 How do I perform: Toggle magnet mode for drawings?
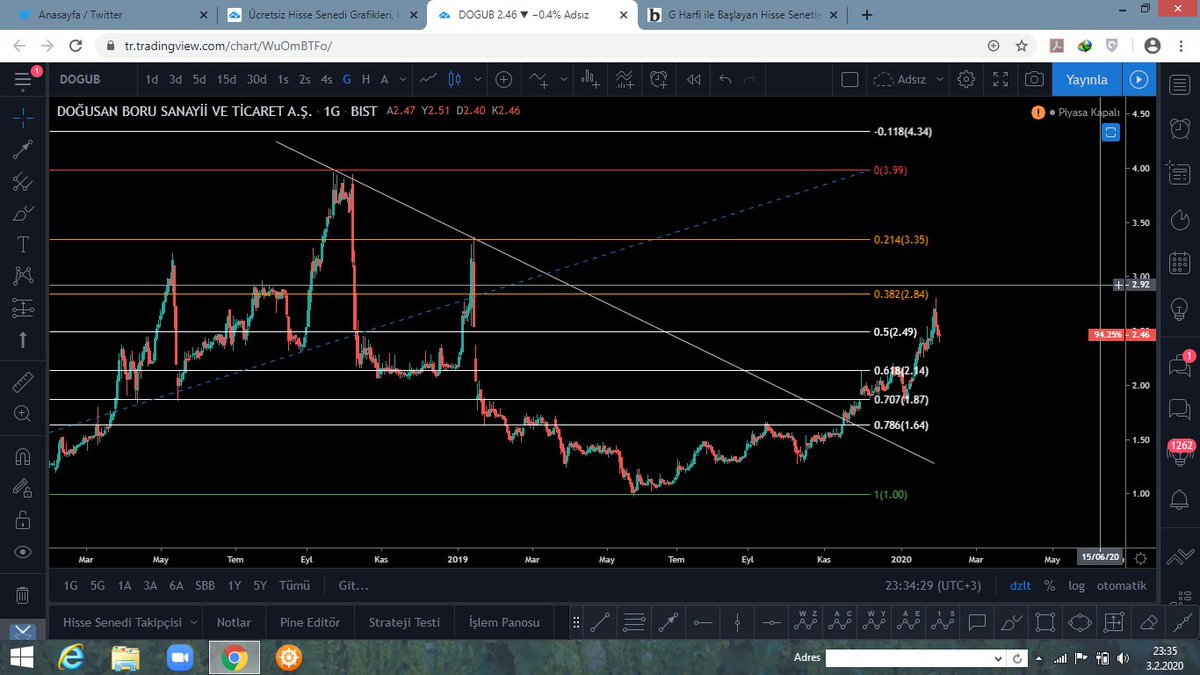pyautogui.click(x=22, y=456)
